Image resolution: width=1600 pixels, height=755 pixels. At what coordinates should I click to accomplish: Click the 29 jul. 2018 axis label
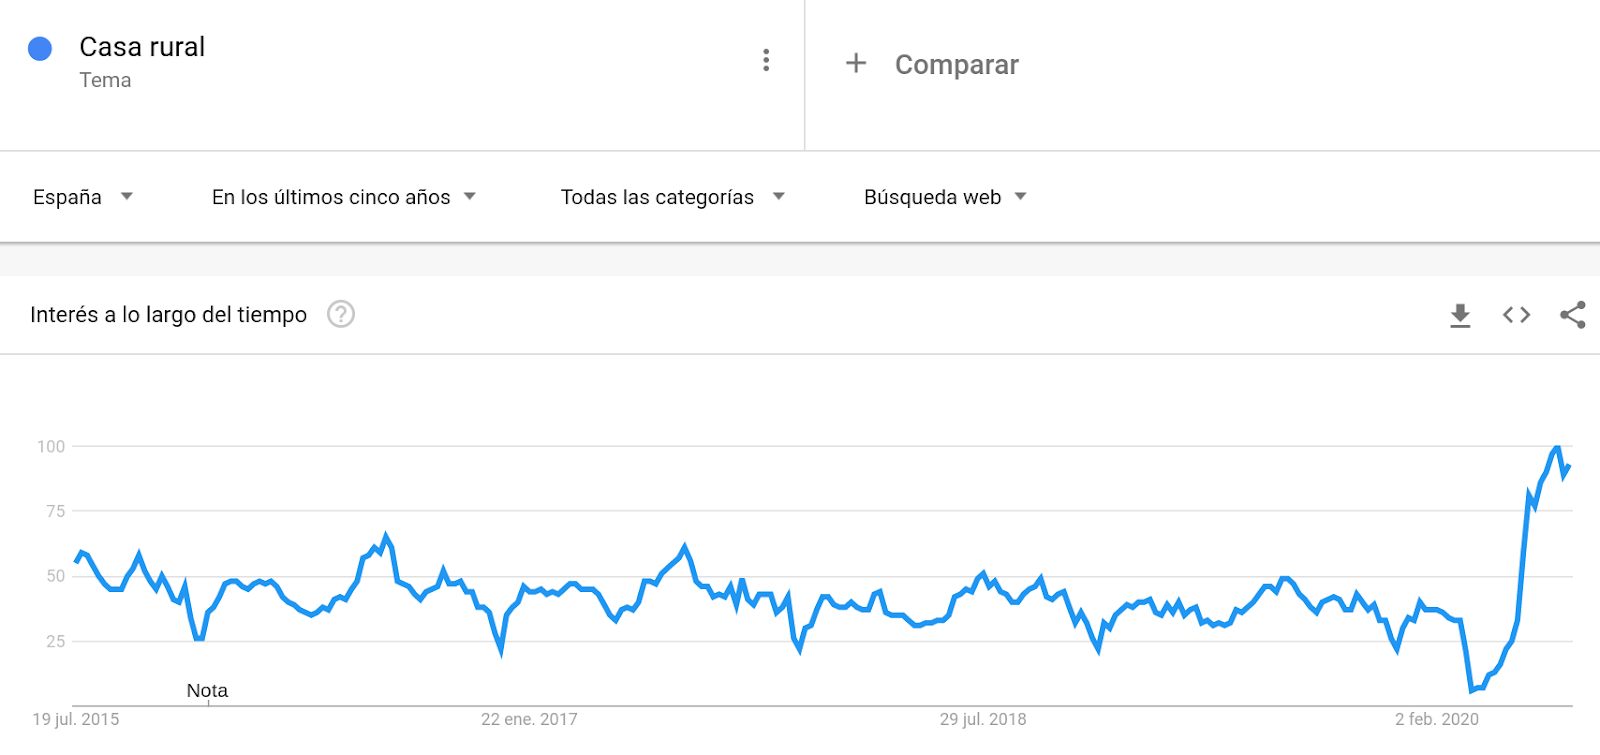[983, 719]
